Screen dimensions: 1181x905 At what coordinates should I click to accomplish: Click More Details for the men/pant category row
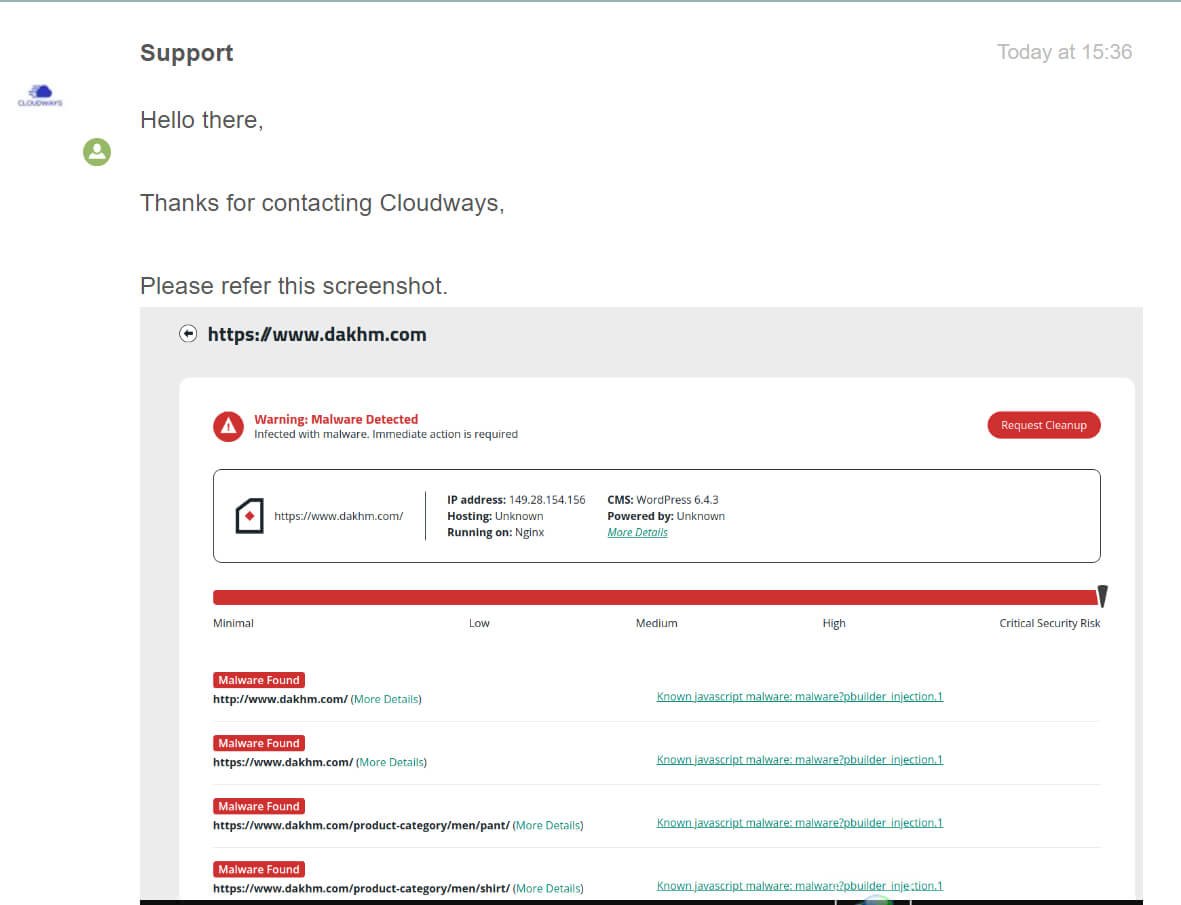(548, 824)
